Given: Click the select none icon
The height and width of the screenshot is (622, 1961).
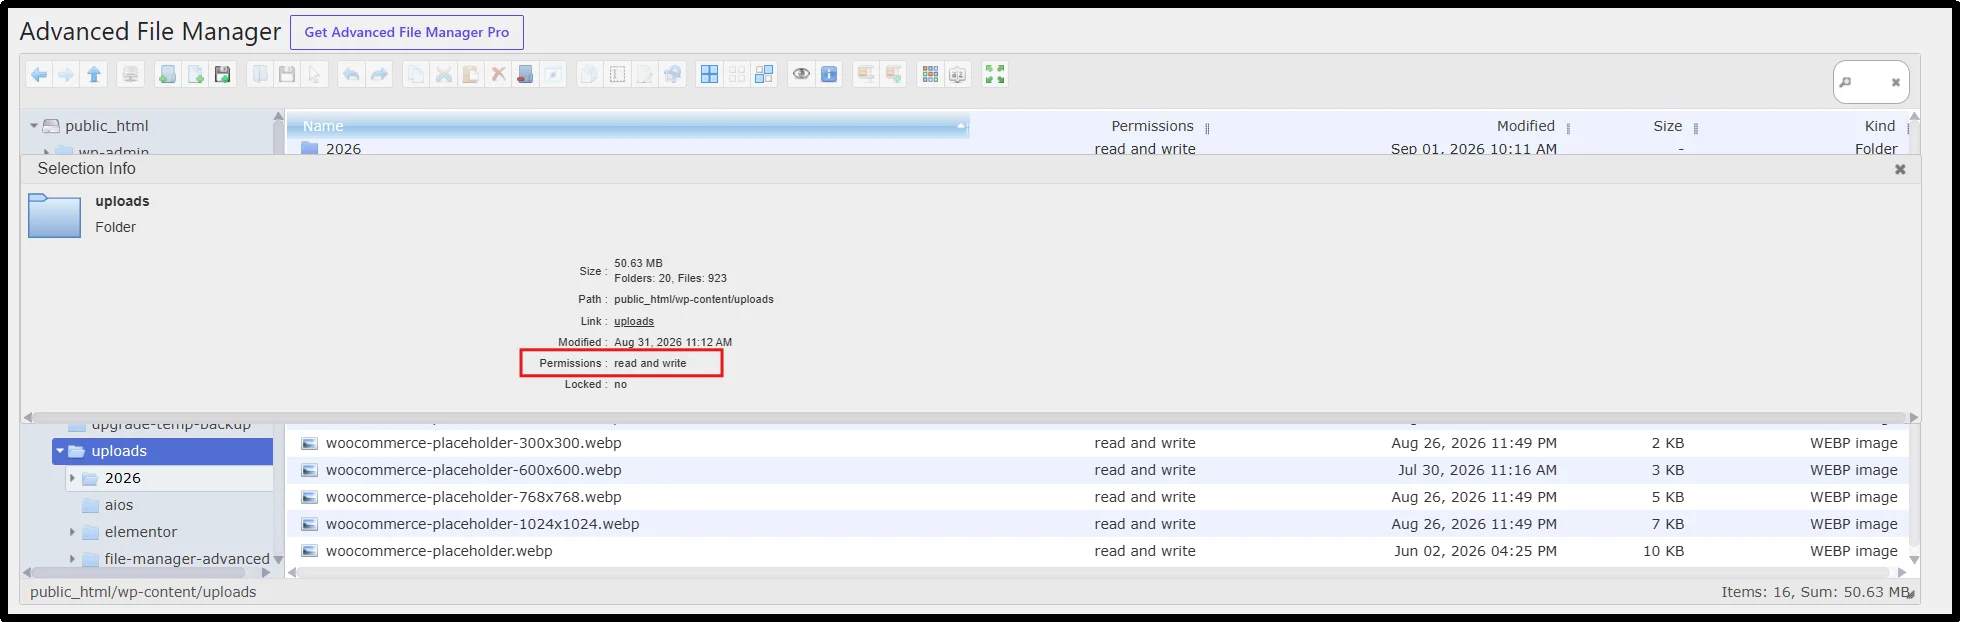Looking at the screenshot, I should tap(737, 74).
